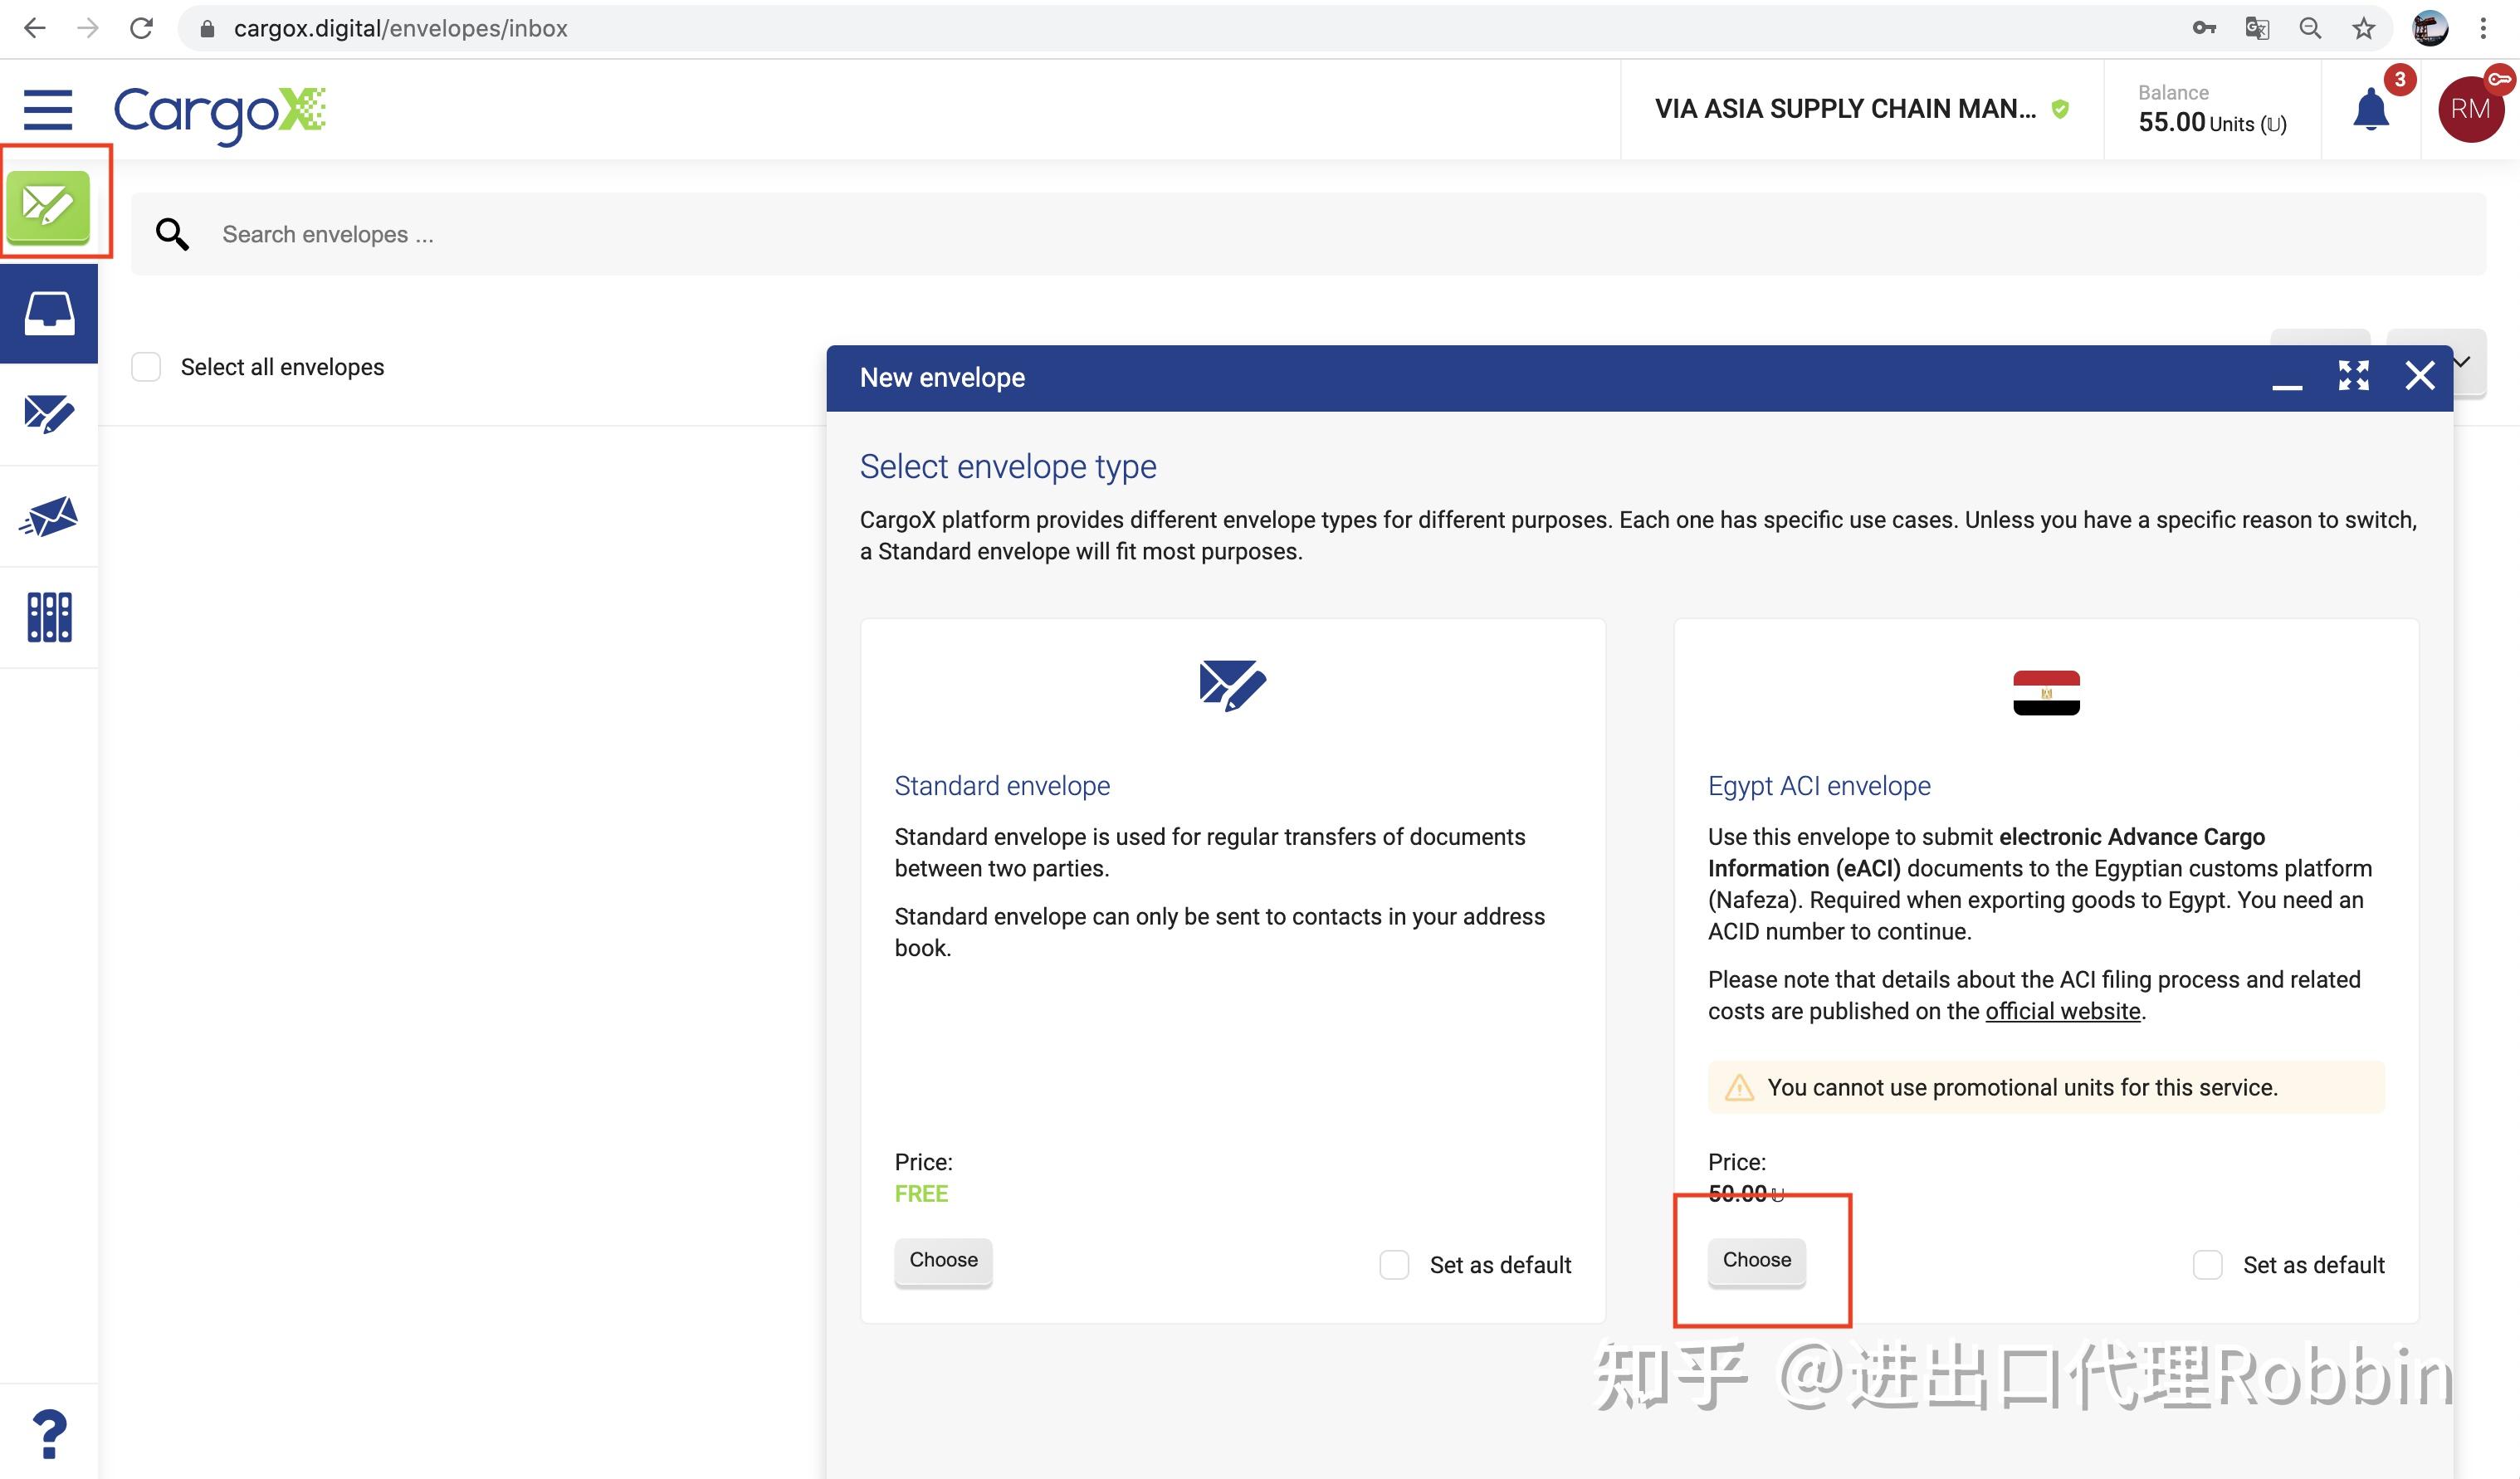Open the archive cabinet icon in sidebar
This screenshot has height=1479, width=2520.
click(x=47, y=617)
